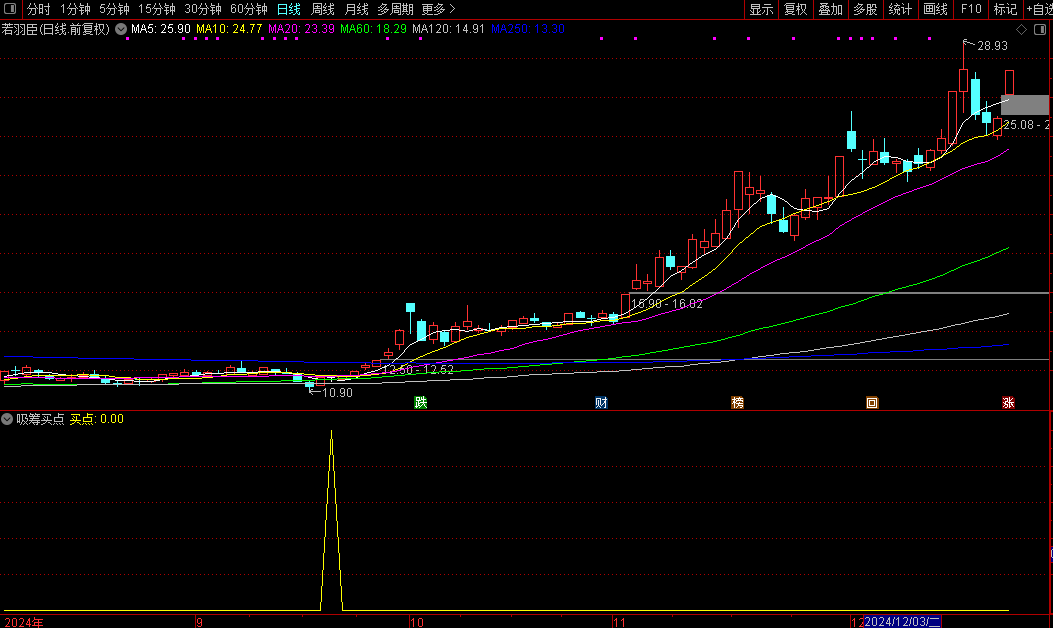This screenshot has width=1053, height=628.
Task: Open the 画线 drawing tools
Action: 935,9
